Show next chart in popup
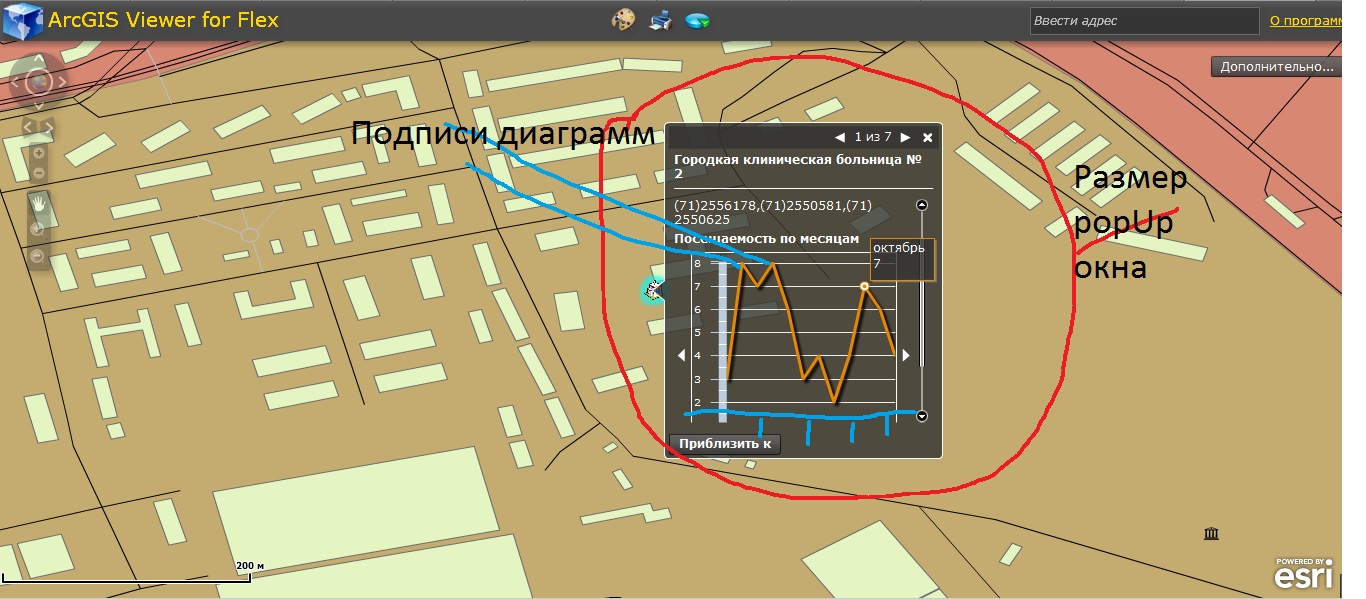The width and height of the screenshot is (1366, 599). [x=906, y=355]
